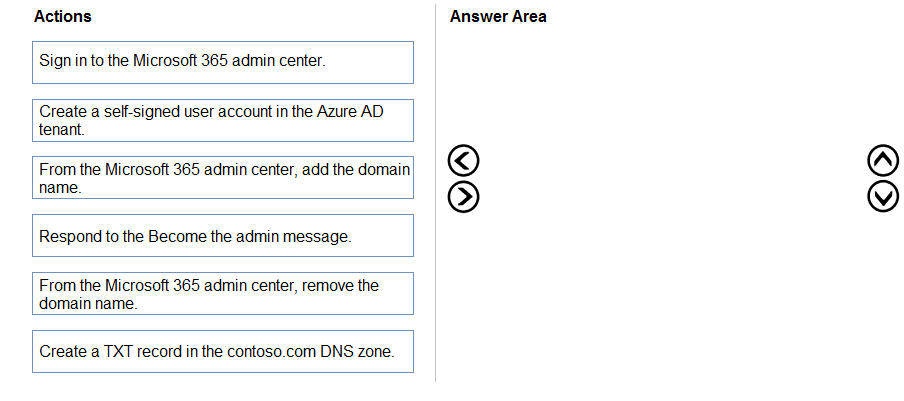
Task: Choose the 'add the domain name' action
Action: tap(222, 178)
